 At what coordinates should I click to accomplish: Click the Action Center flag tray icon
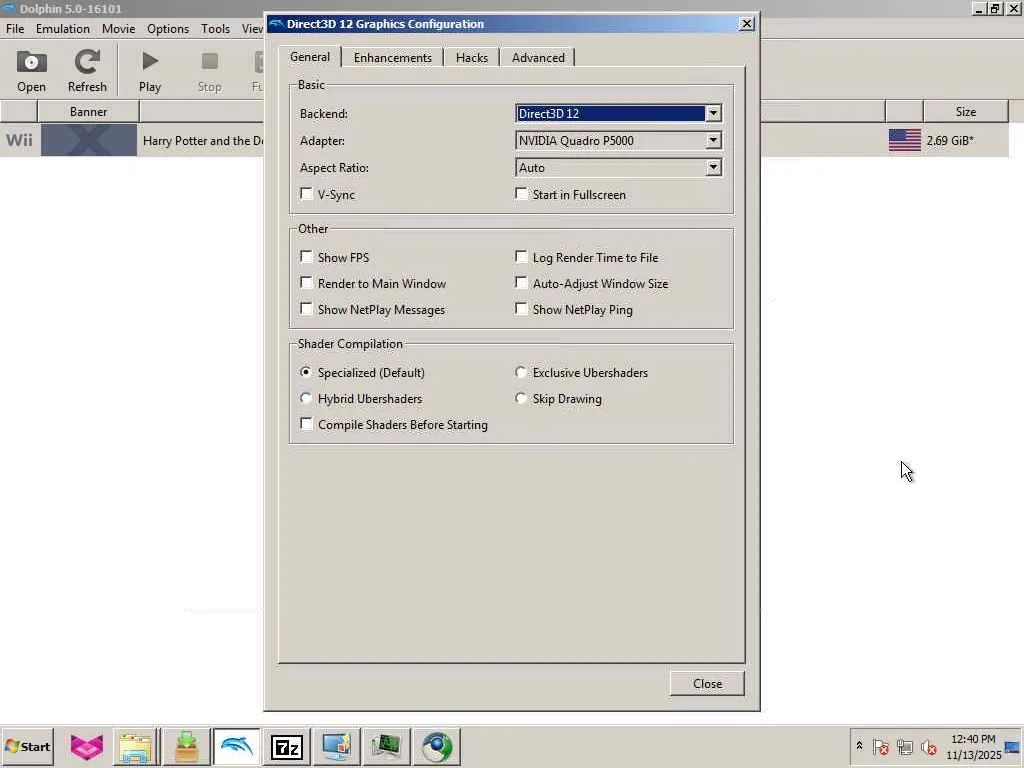click(880, 746)
